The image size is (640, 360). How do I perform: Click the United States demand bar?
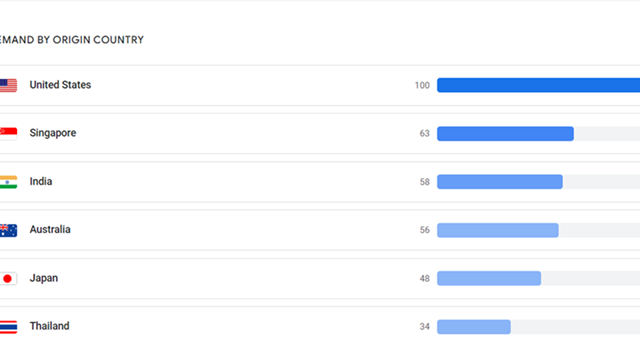tap(538, 85)
